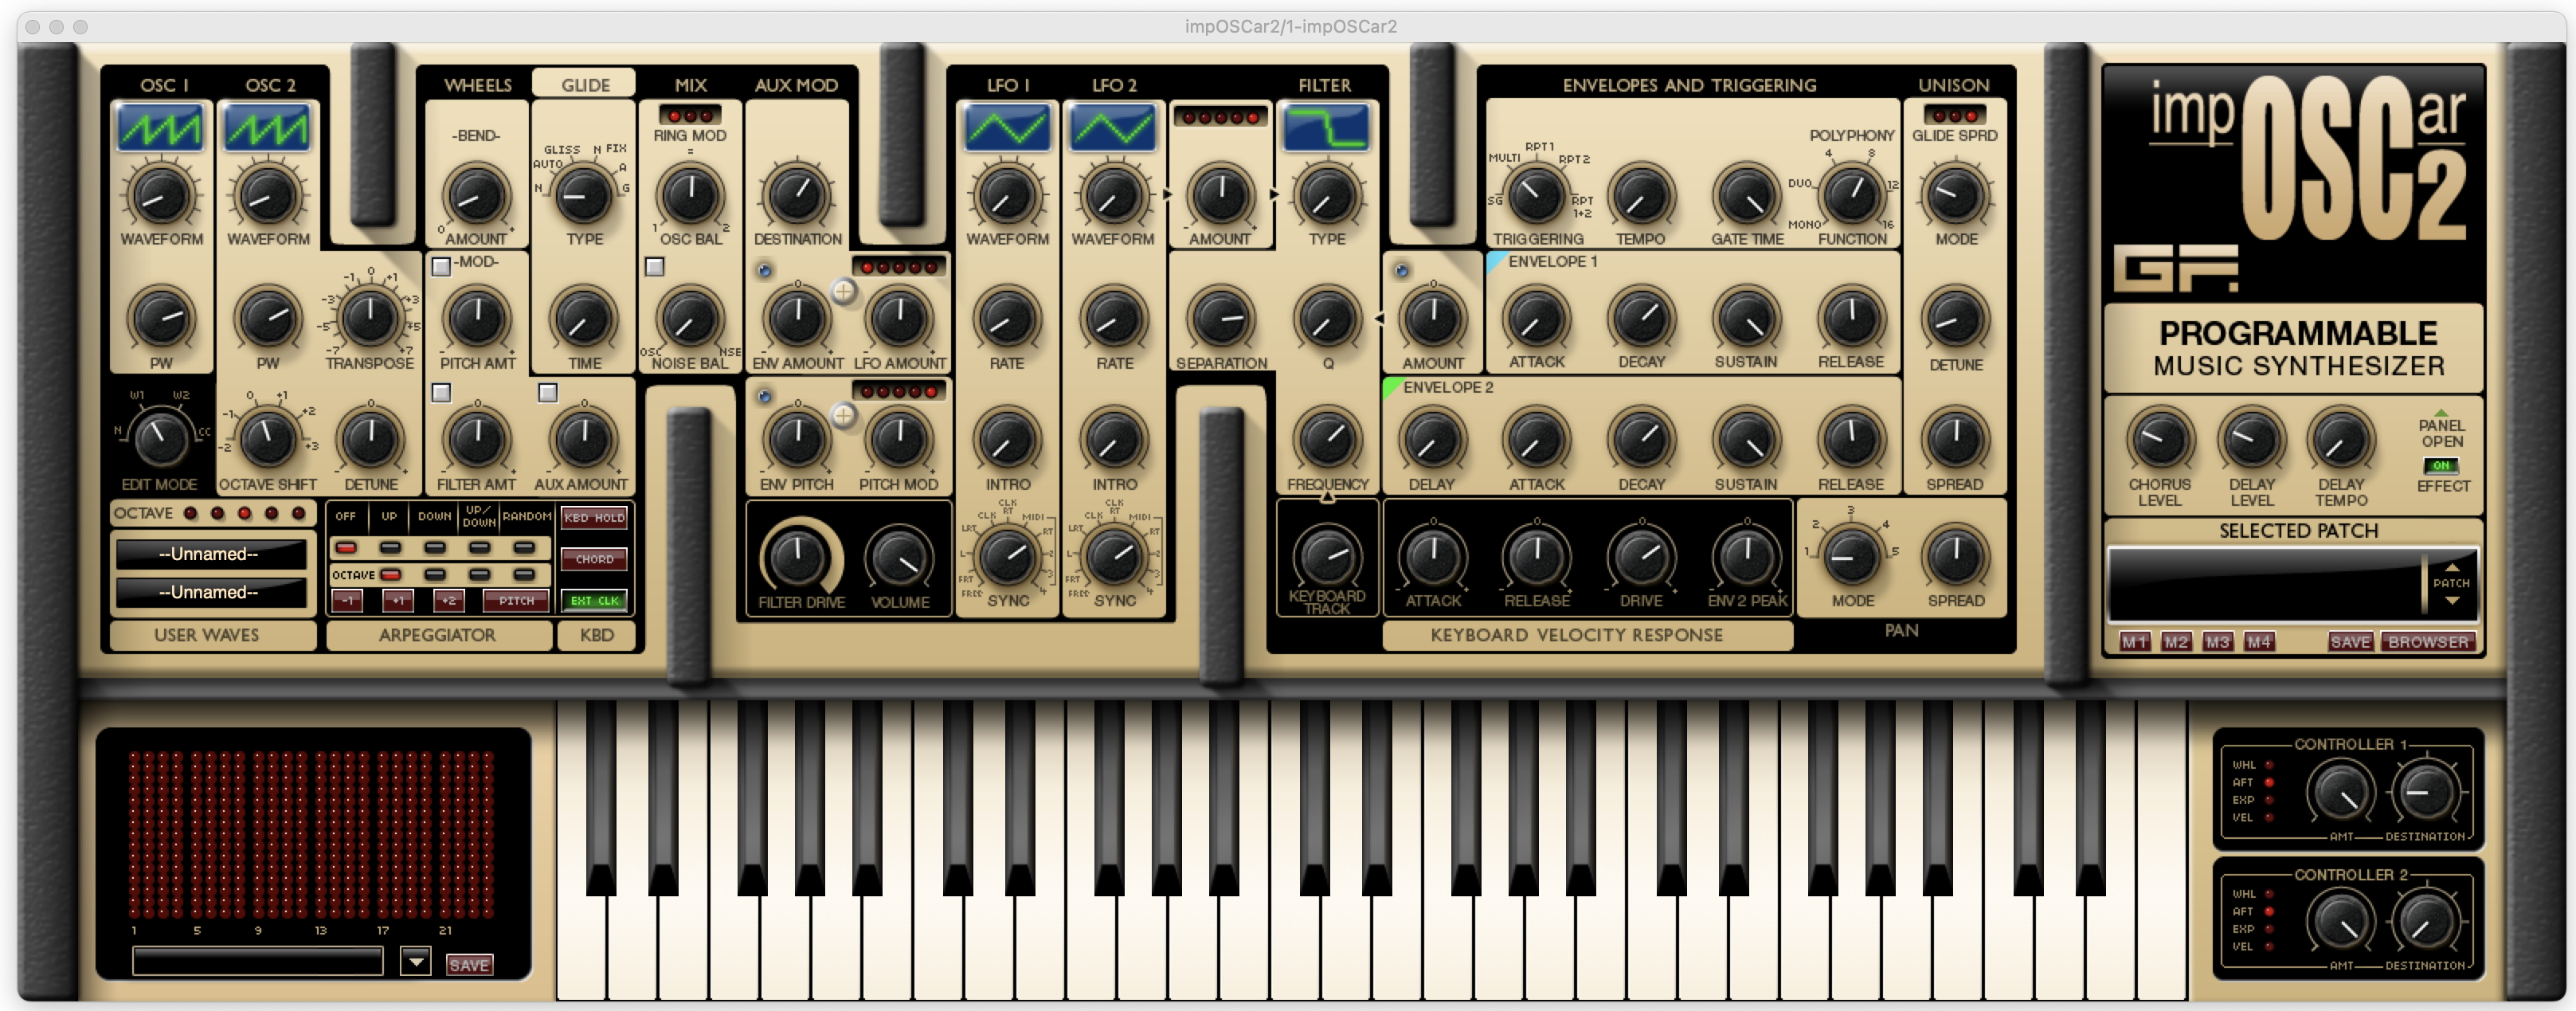The height and width of the screenshot is (1011, 2576).
Task: Click the LFO 1 triangle waveform display
Action: [x=1007, y=128]
